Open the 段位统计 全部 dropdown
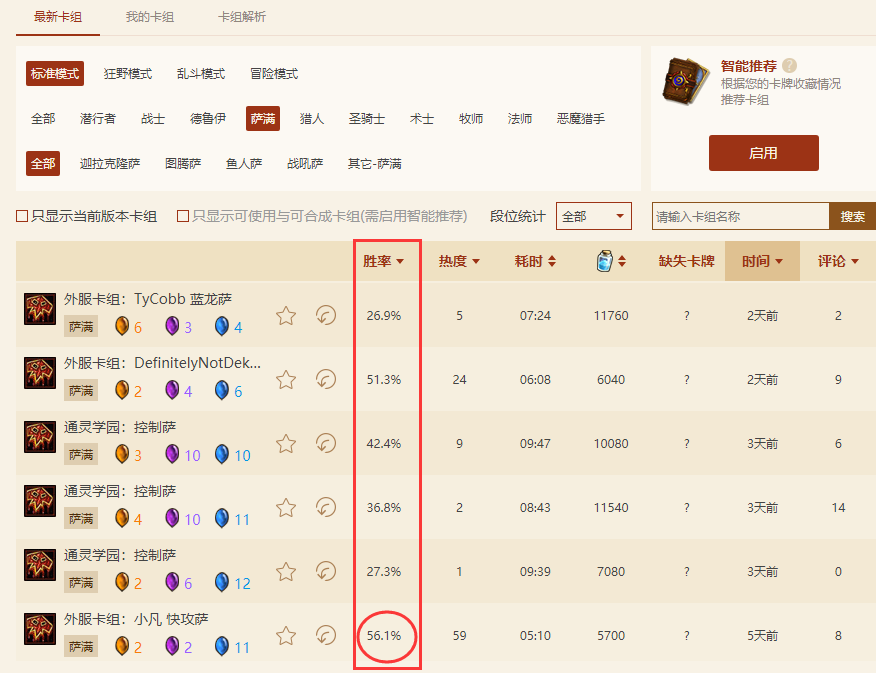This screenshot has width=876, height=673. point(593,216)
